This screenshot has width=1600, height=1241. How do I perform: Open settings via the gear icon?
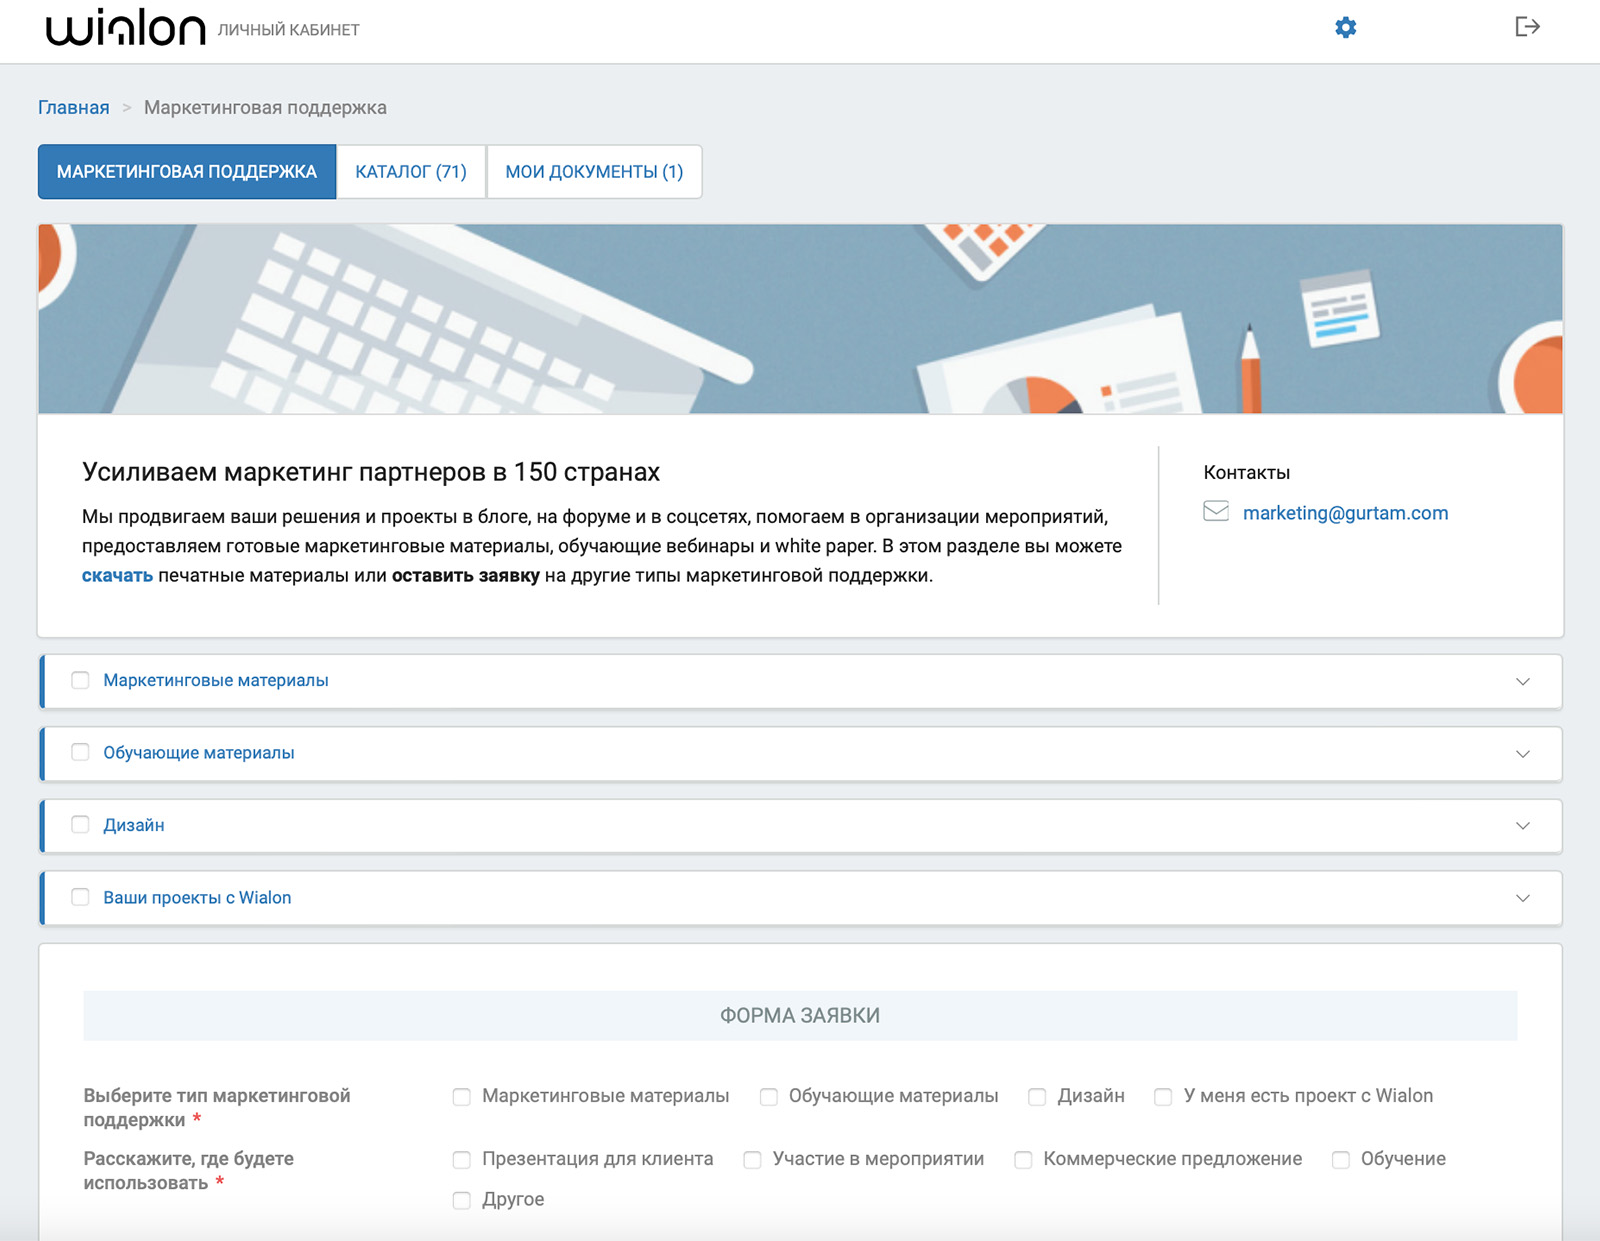pyautogui.click(x=1345, y=28)
